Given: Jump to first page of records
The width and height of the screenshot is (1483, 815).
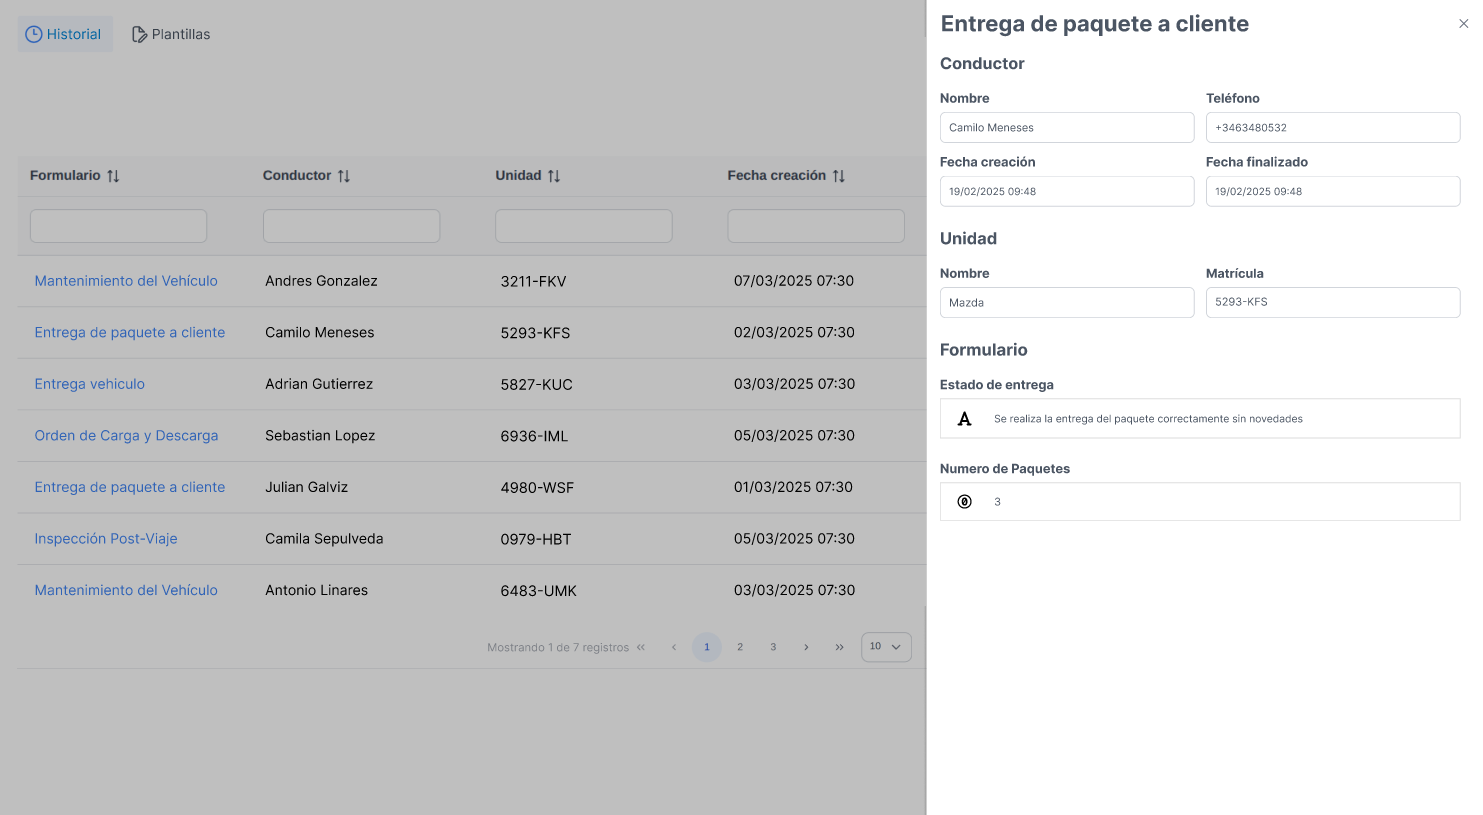Looking at the screenshot, I should (641, 647).
